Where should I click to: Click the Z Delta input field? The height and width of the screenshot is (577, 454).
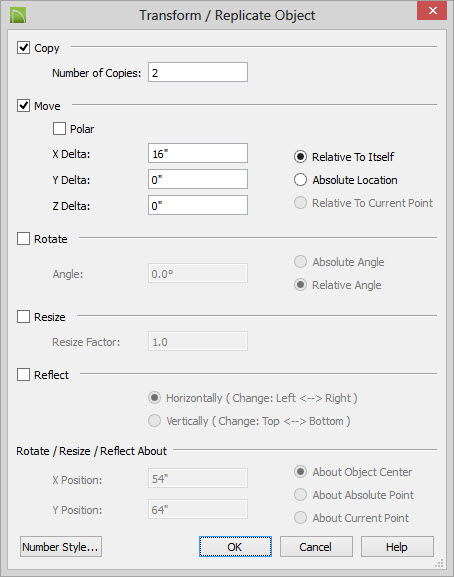point(198,205)
